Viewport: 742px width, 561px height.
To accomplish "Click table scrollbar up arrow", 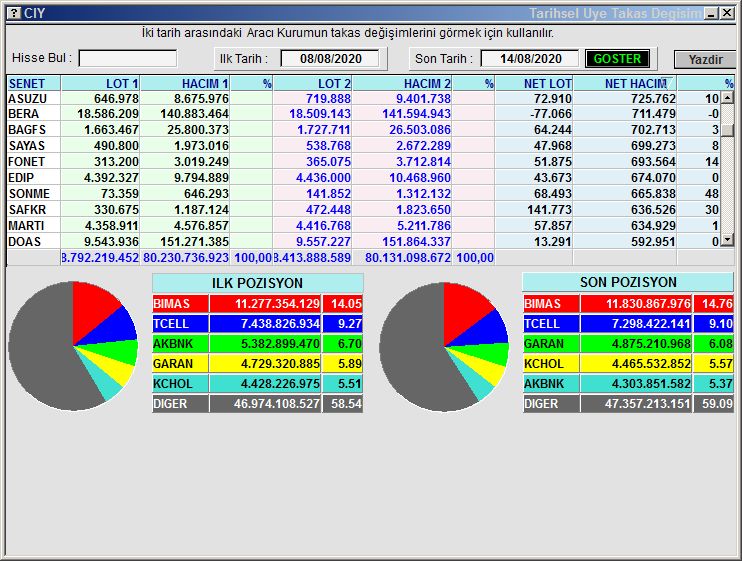I will pyautogui.click(x=727, y=98).
